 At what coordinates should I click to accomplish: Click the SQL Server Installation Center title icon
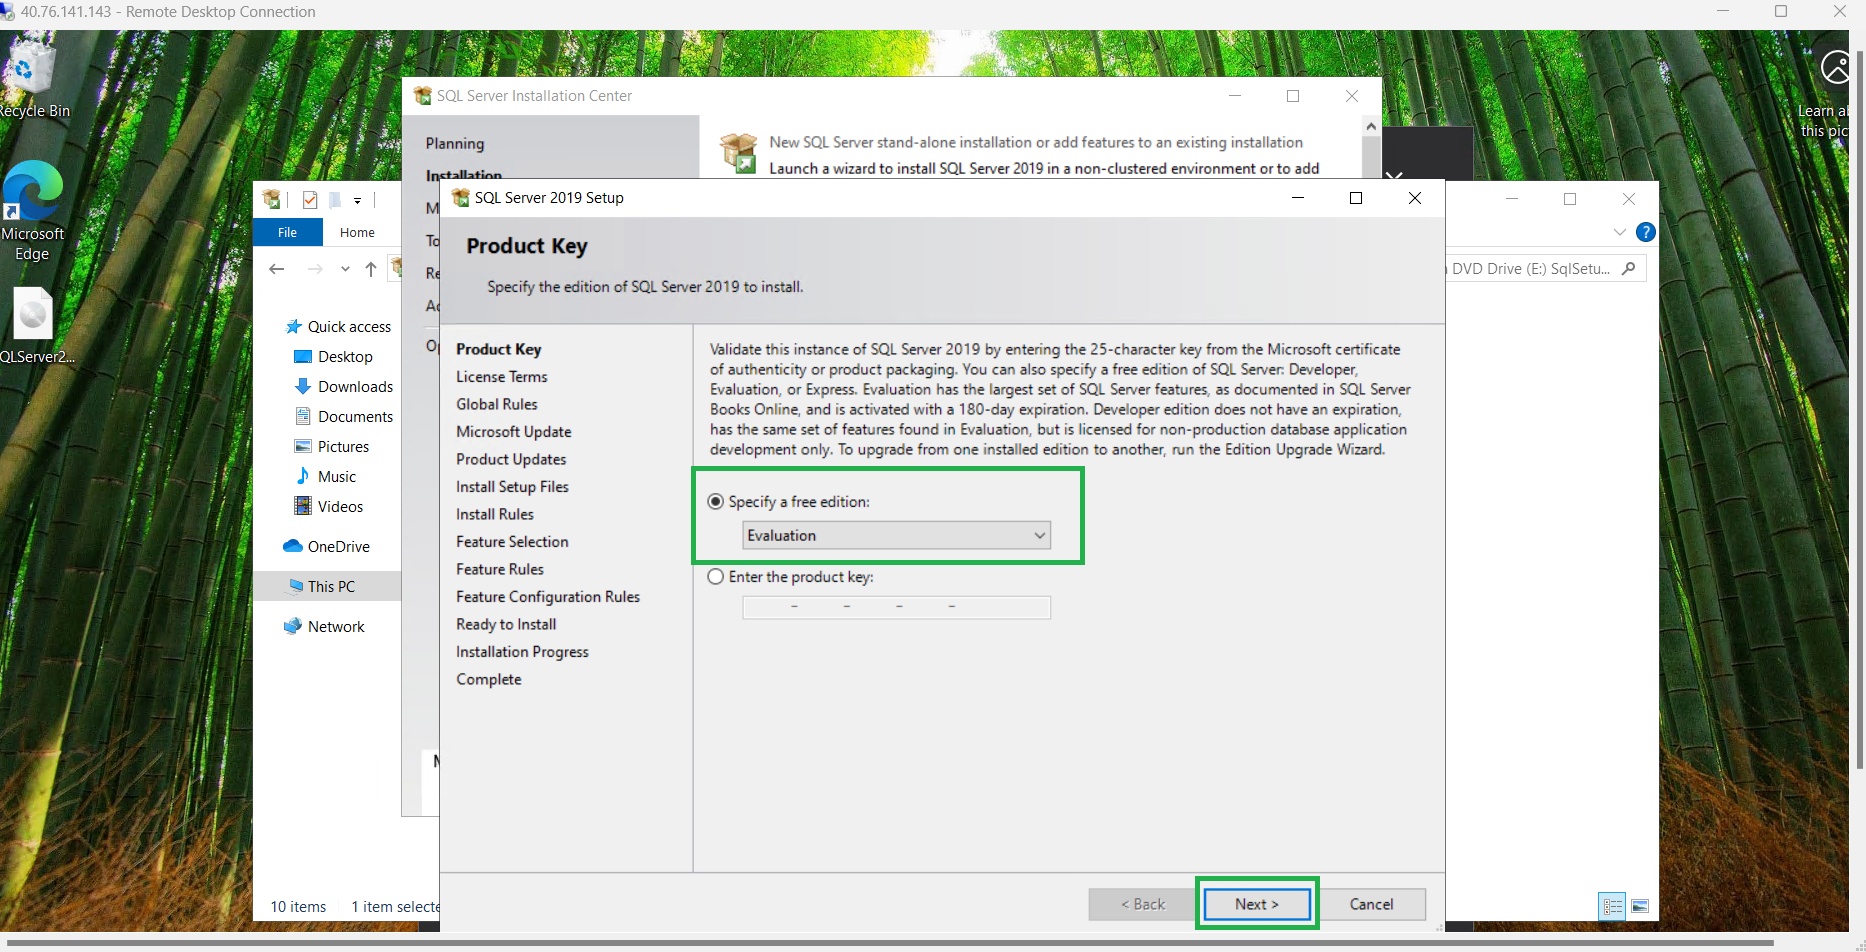point(423,96)
